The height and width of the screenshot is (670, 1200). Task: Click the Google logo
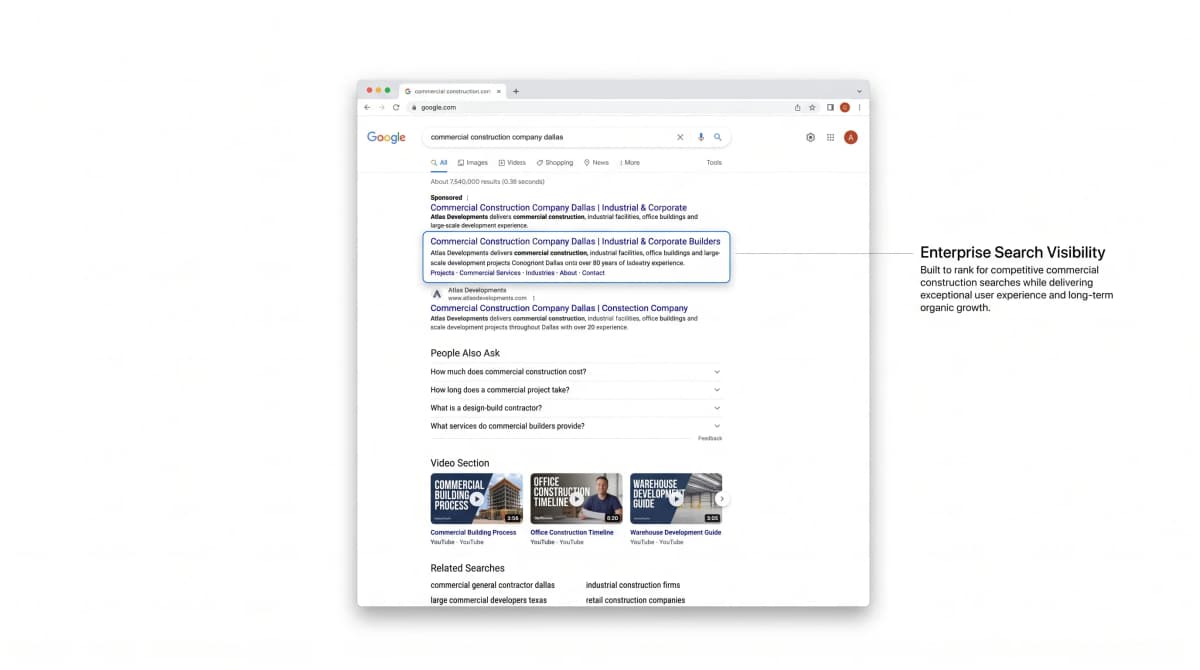[386, 137]
